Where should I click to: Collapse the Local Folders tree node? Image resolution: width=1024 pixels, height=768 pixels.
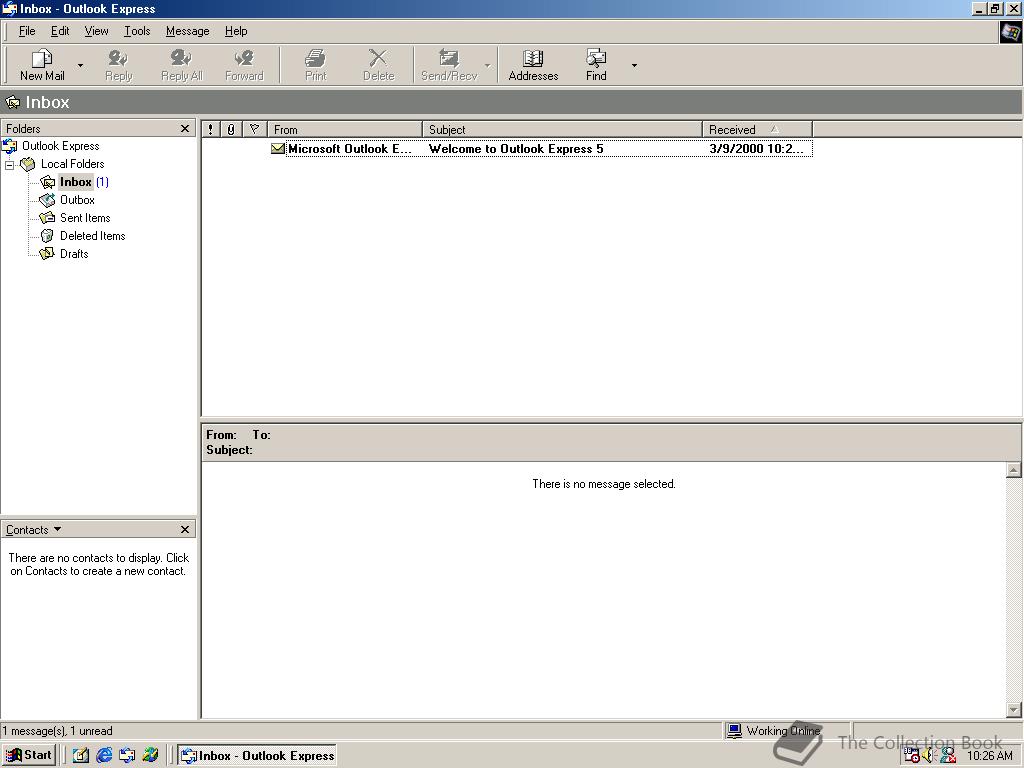coord(9,165)
